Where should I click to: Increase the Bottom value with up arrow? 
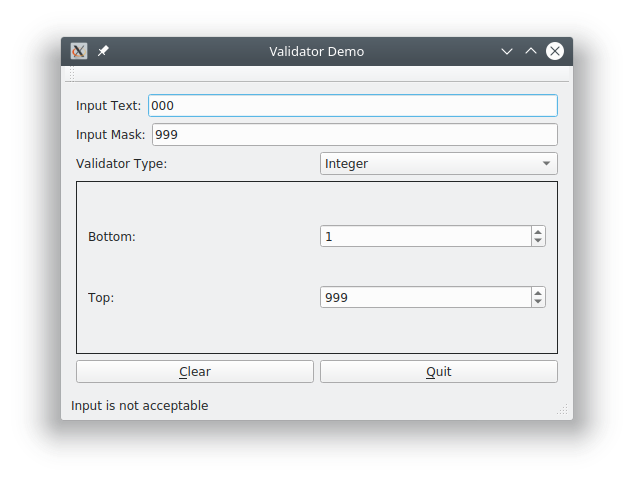[538, 231]
